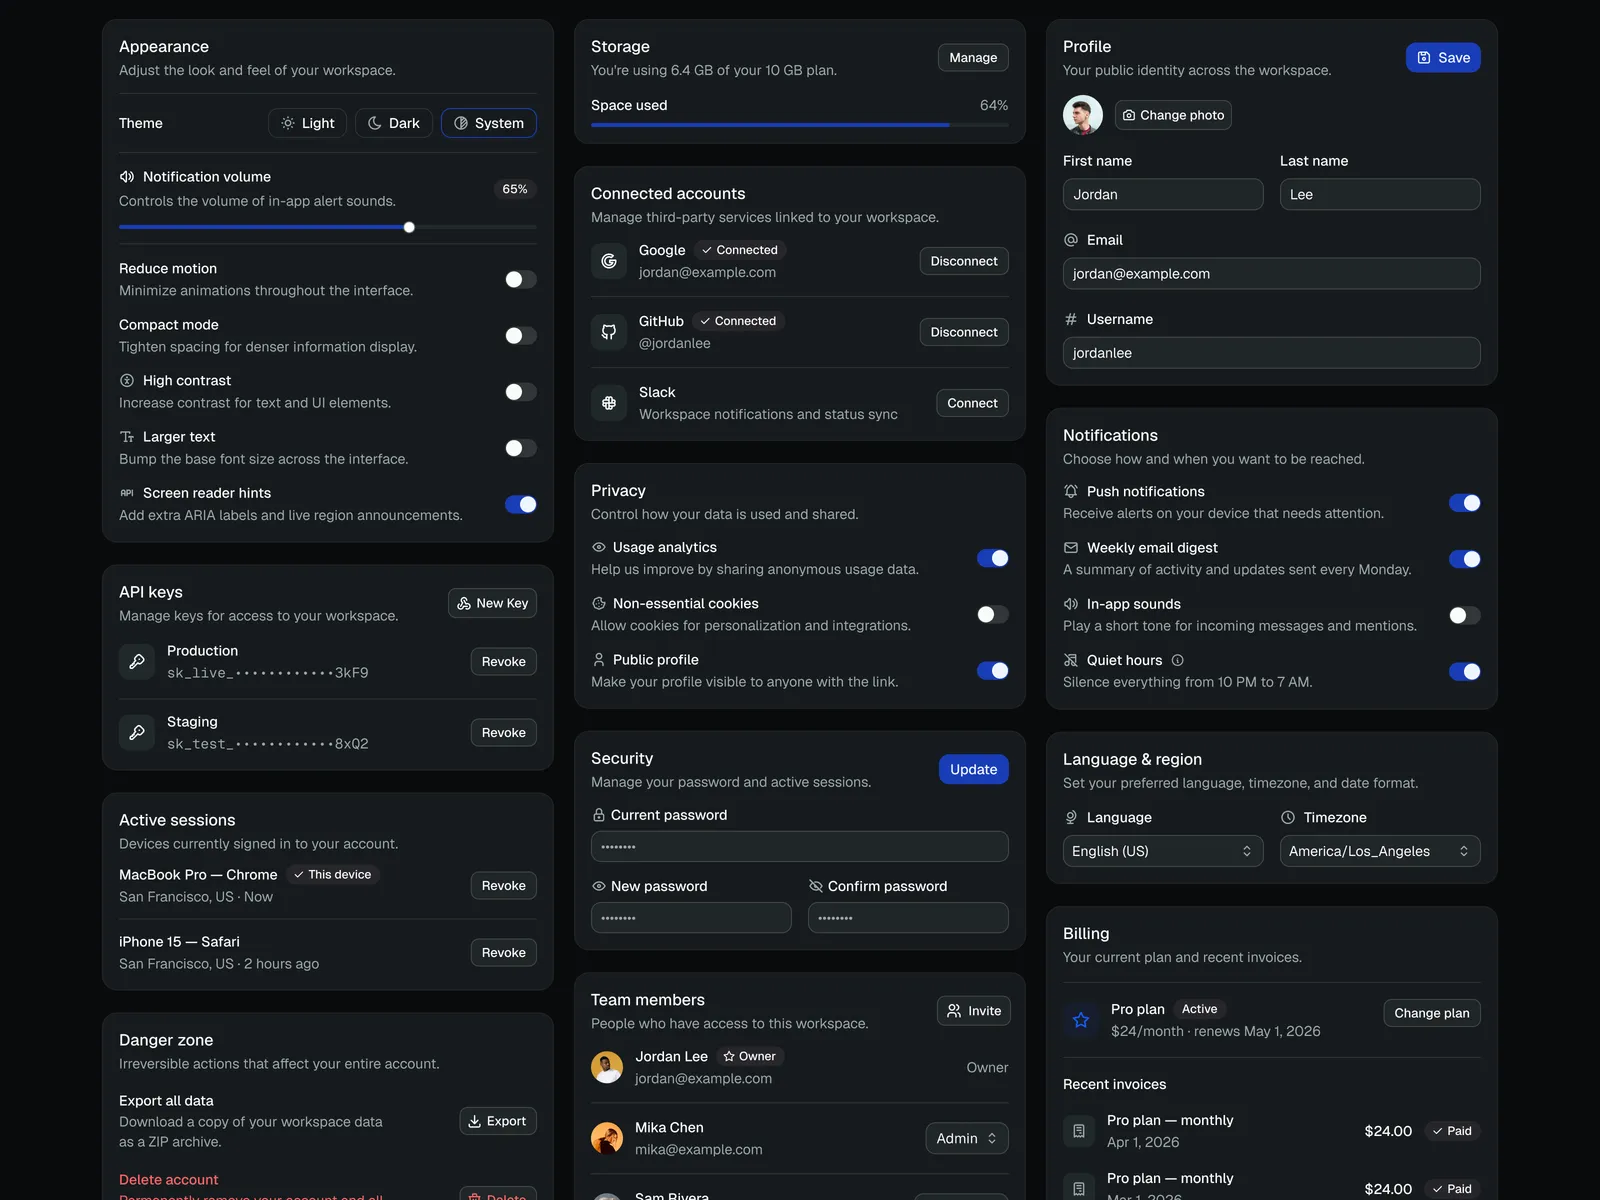Turn off Usage analytics switch
This screenshot has width=1600, height=1200.
pos(992,558)
